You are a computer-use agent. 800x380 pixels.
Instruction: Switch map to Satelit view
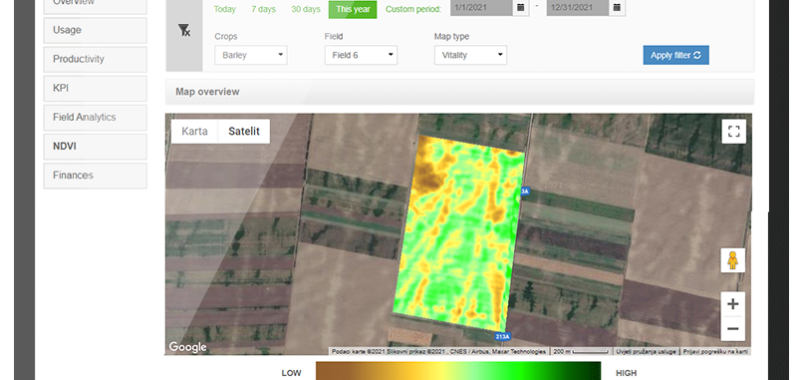pyautogui.click(x=244, y=131)
